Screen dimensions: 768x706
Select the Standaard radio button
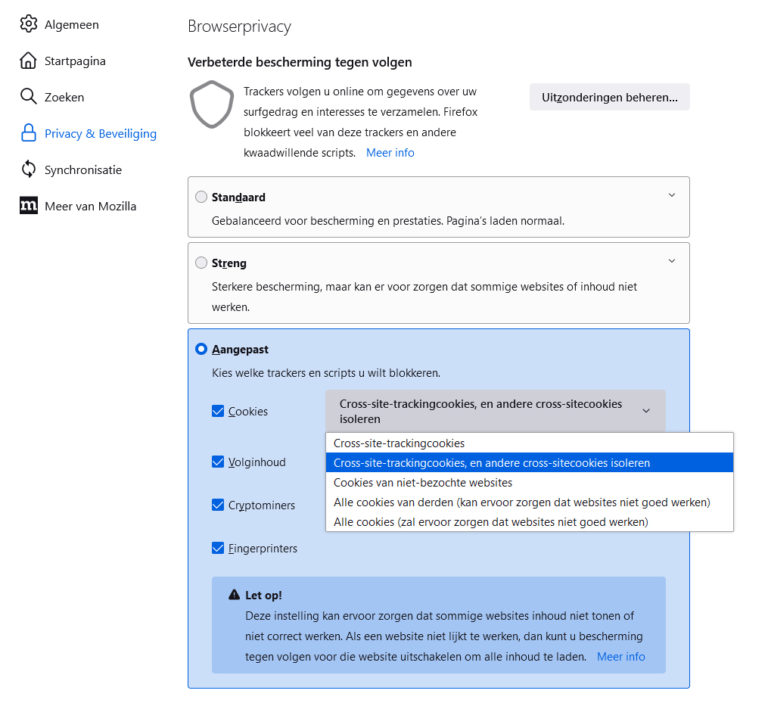[x=202, y=197]
